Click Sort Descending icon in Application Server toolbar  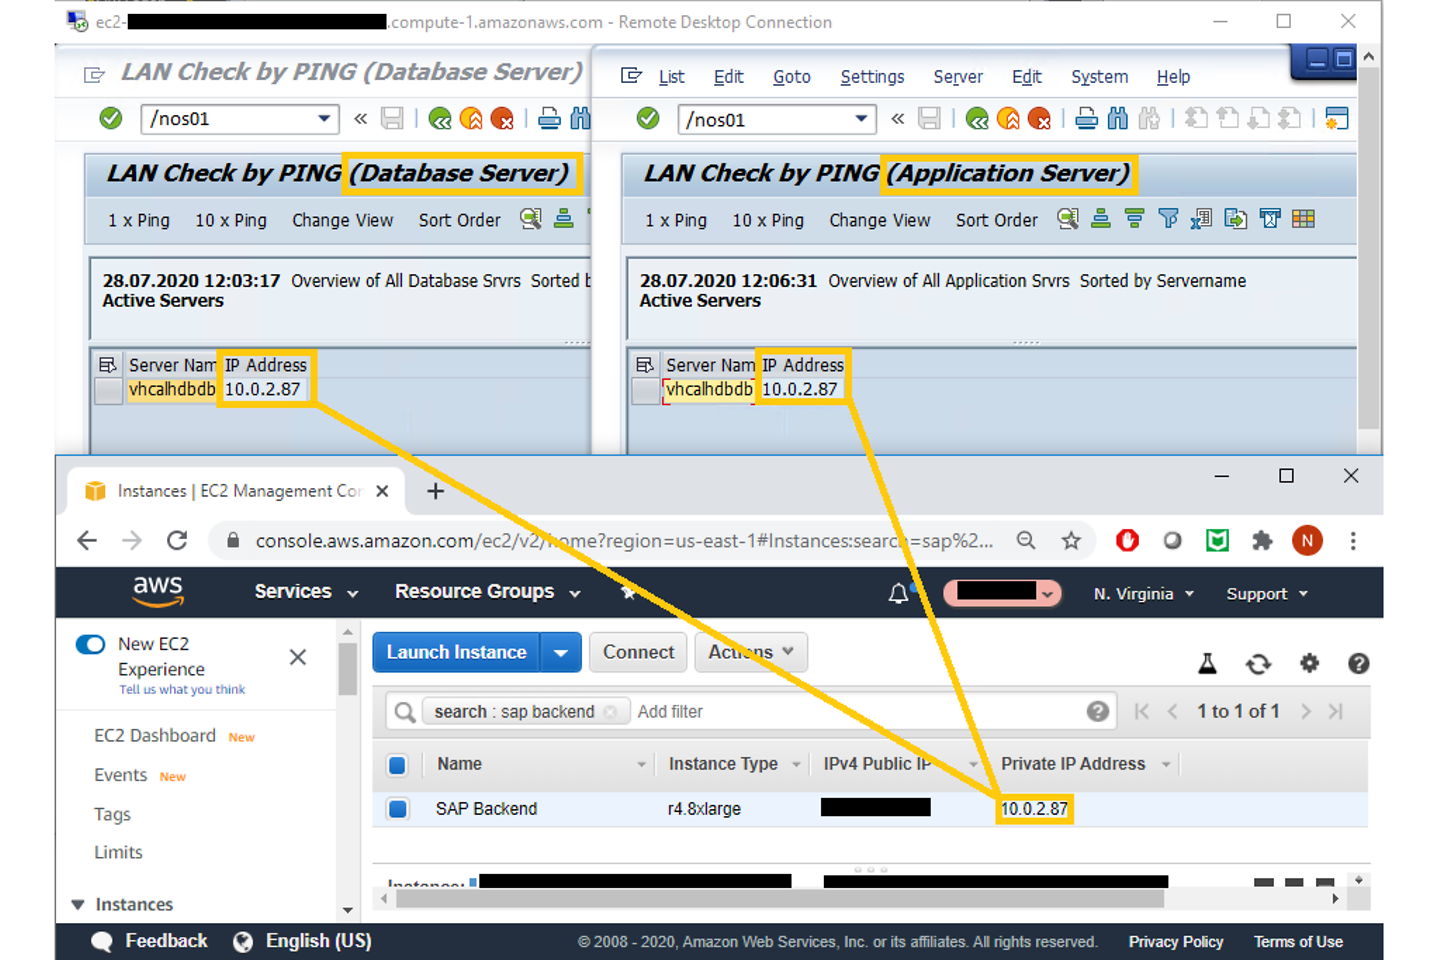point(1134,219)
